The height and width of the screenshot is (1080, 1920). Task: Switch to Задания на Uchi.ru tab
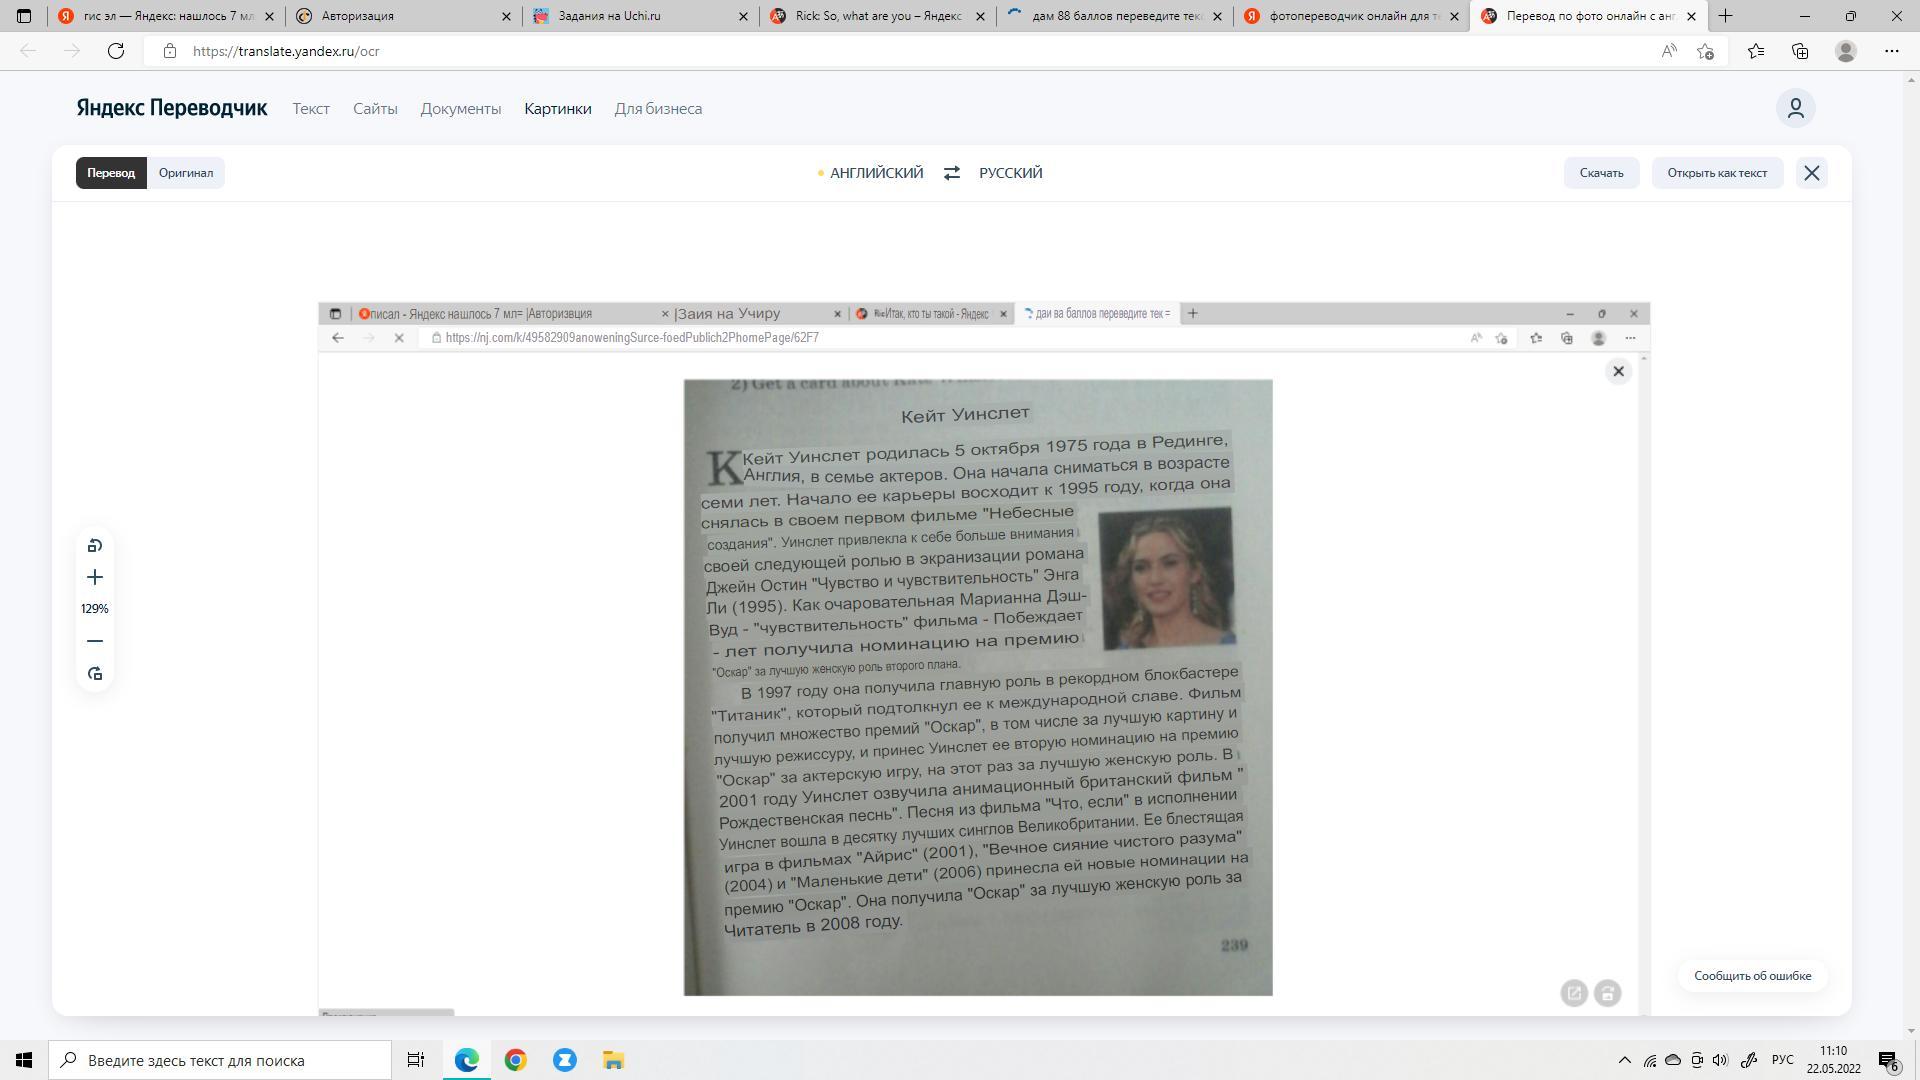640,16
